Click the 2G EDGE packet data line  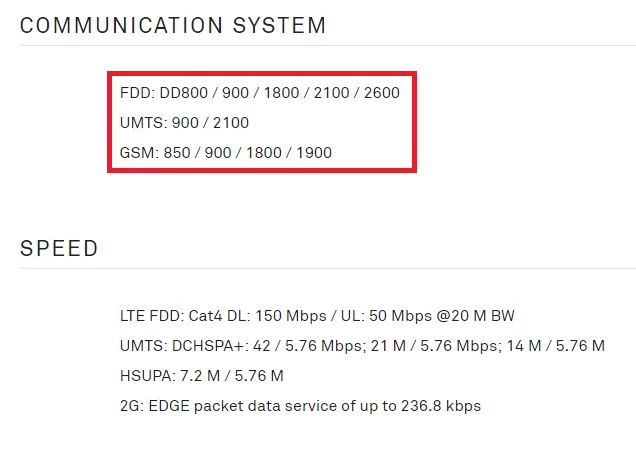[300, 406]
